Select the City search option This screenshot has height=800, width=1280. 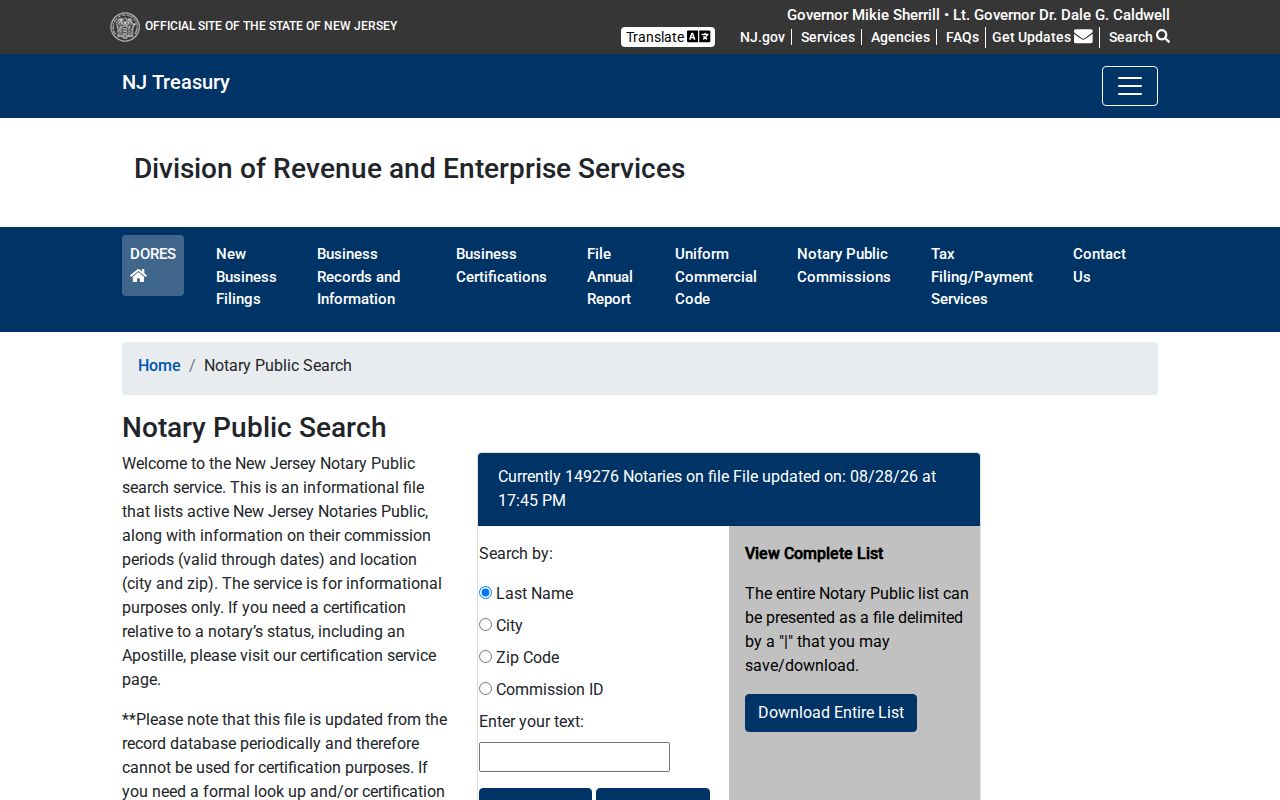point(486,625)
